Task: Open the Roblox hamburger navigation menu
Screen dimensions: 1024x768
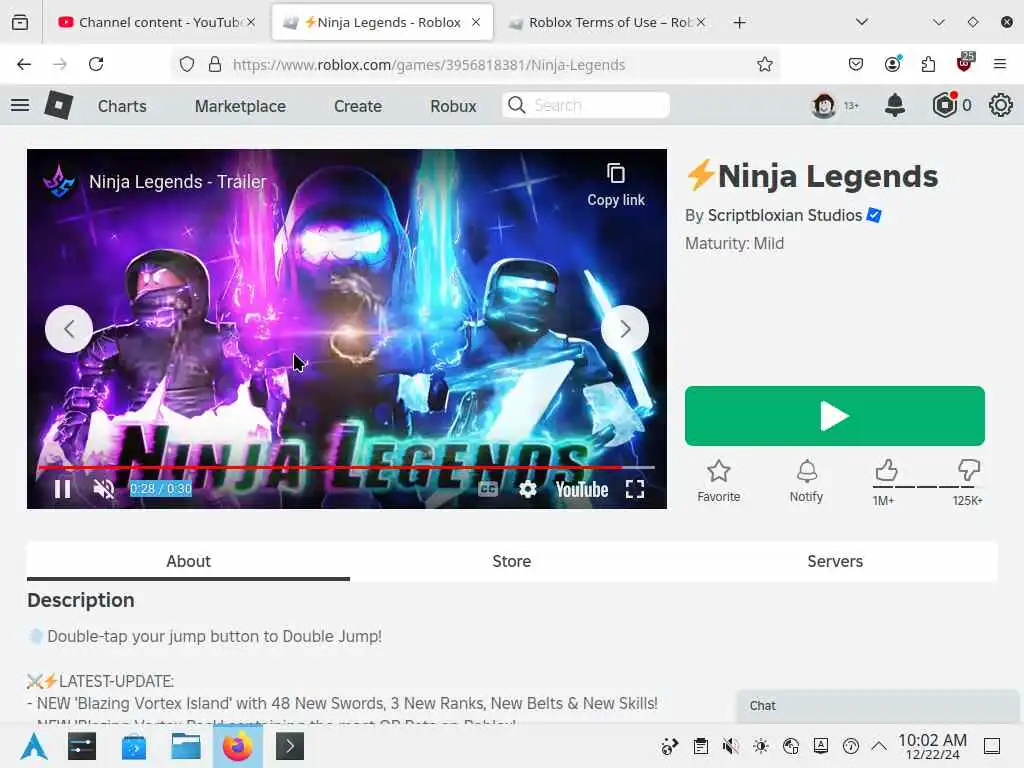Action: 20,105
